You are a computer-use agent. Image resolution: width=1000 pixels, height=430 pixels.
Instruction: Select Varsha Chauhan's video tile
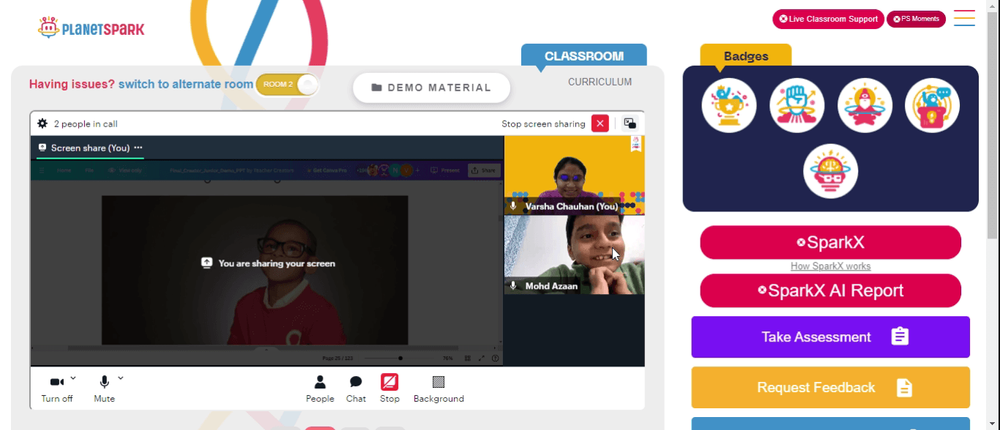coord(574,175)
